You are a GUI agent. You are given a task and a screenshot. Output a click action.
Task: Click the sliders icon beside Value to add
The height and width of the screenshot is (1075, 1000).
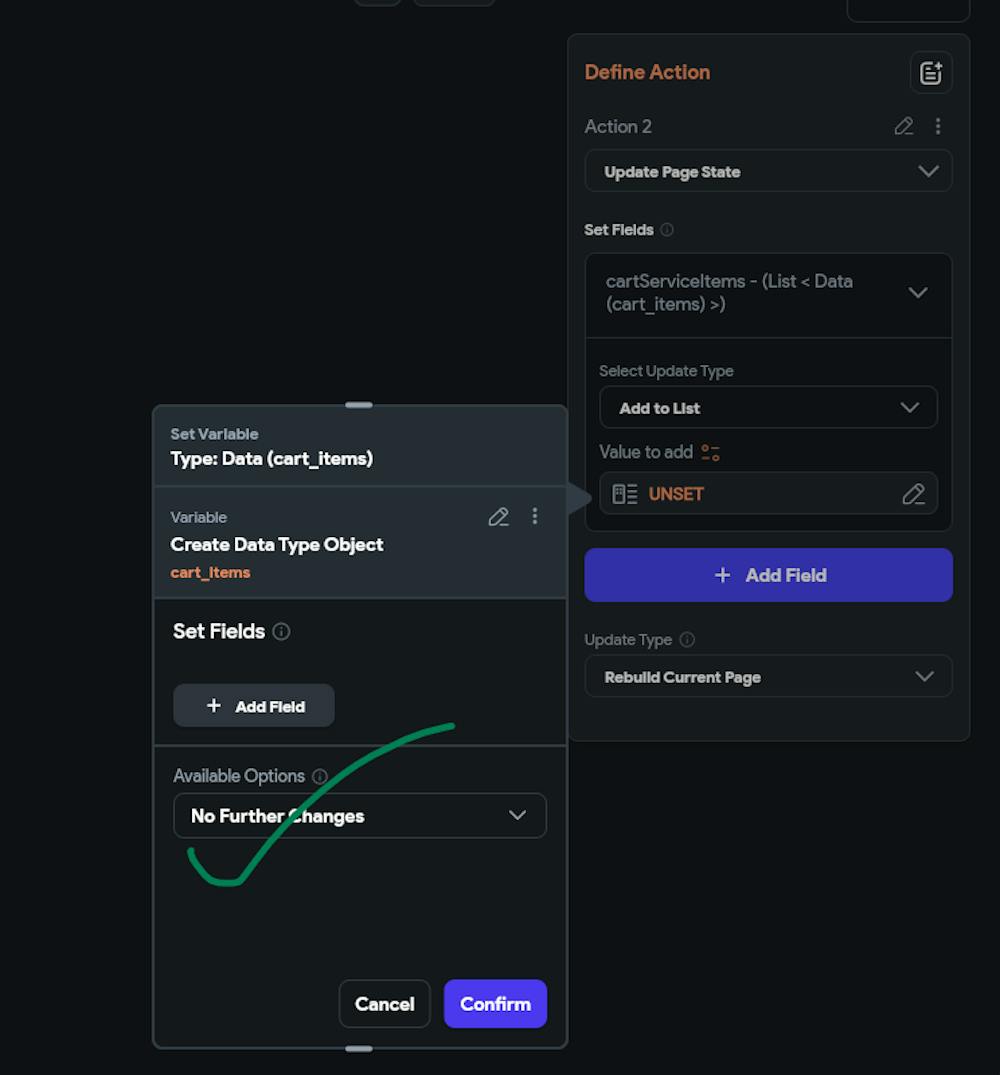click(x=710, y=453)
